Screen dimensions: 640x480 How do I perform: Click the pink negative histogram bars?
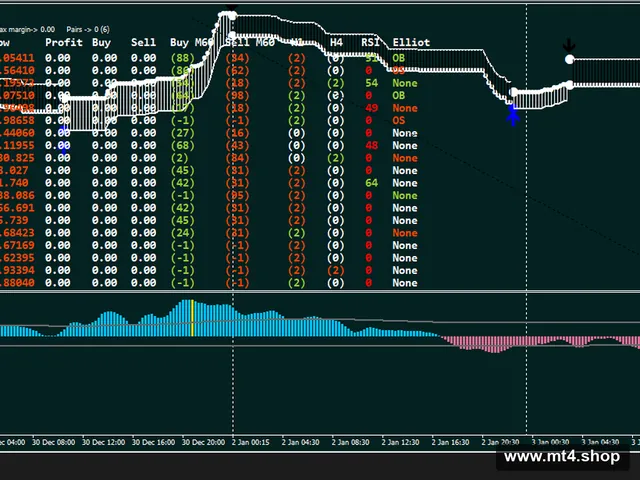(x=541, y=343)
